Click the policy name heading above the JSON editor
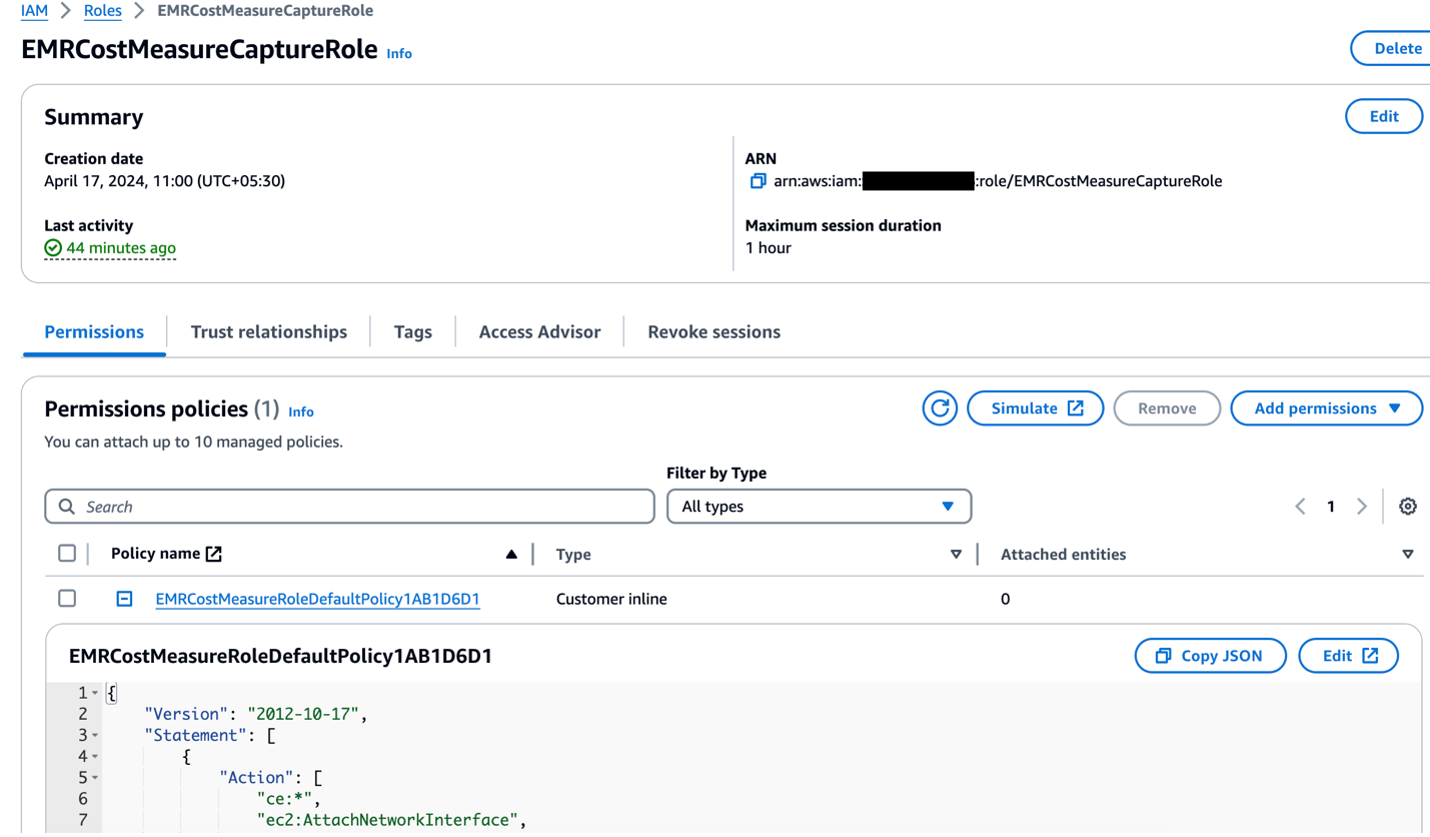This screenshot has width=1430, height=837. tap(281, 656)
